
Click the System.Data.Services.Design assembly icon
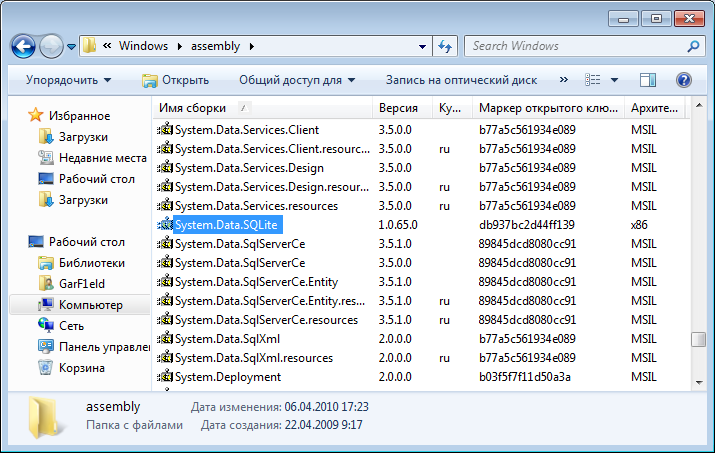pos(165,167)
